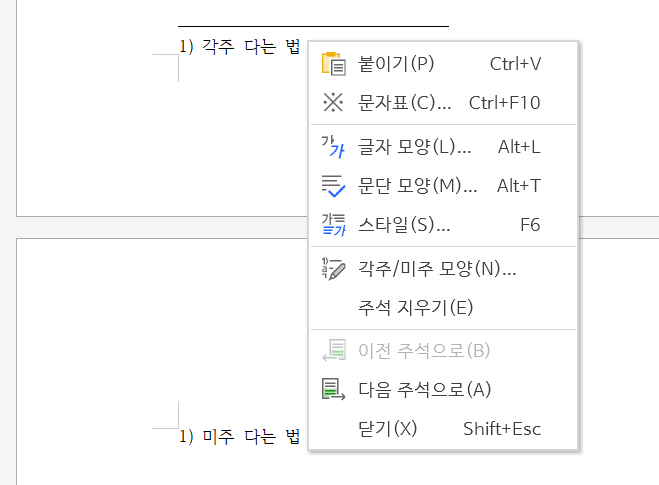Choose 주석 지우기(E) to delete annotation
Screen dimensions: 659x485
[443, 308]
